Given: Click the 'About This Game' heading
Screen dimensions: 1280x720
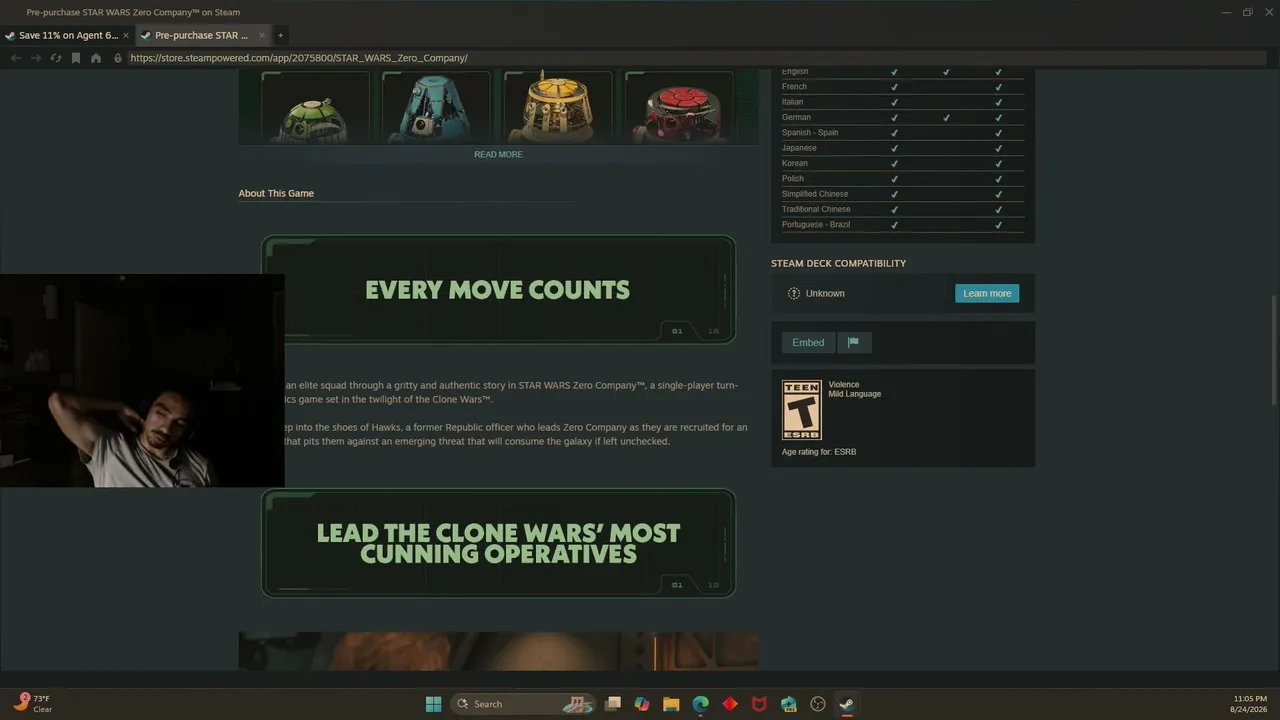Looking at the screenshot, I should pyautogui.click(x=276, y=193).
